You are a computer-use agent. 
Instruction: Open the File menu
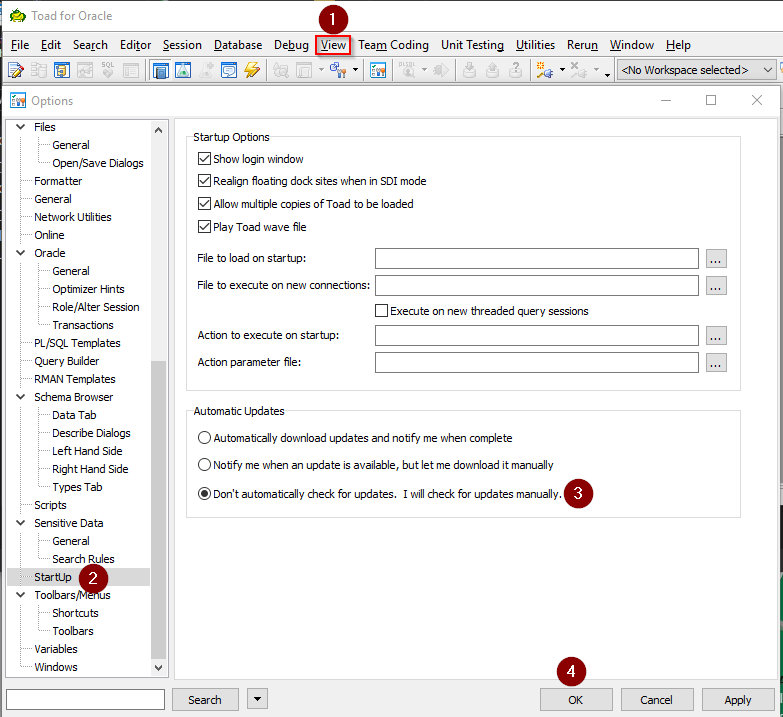[x=20, y=45]
